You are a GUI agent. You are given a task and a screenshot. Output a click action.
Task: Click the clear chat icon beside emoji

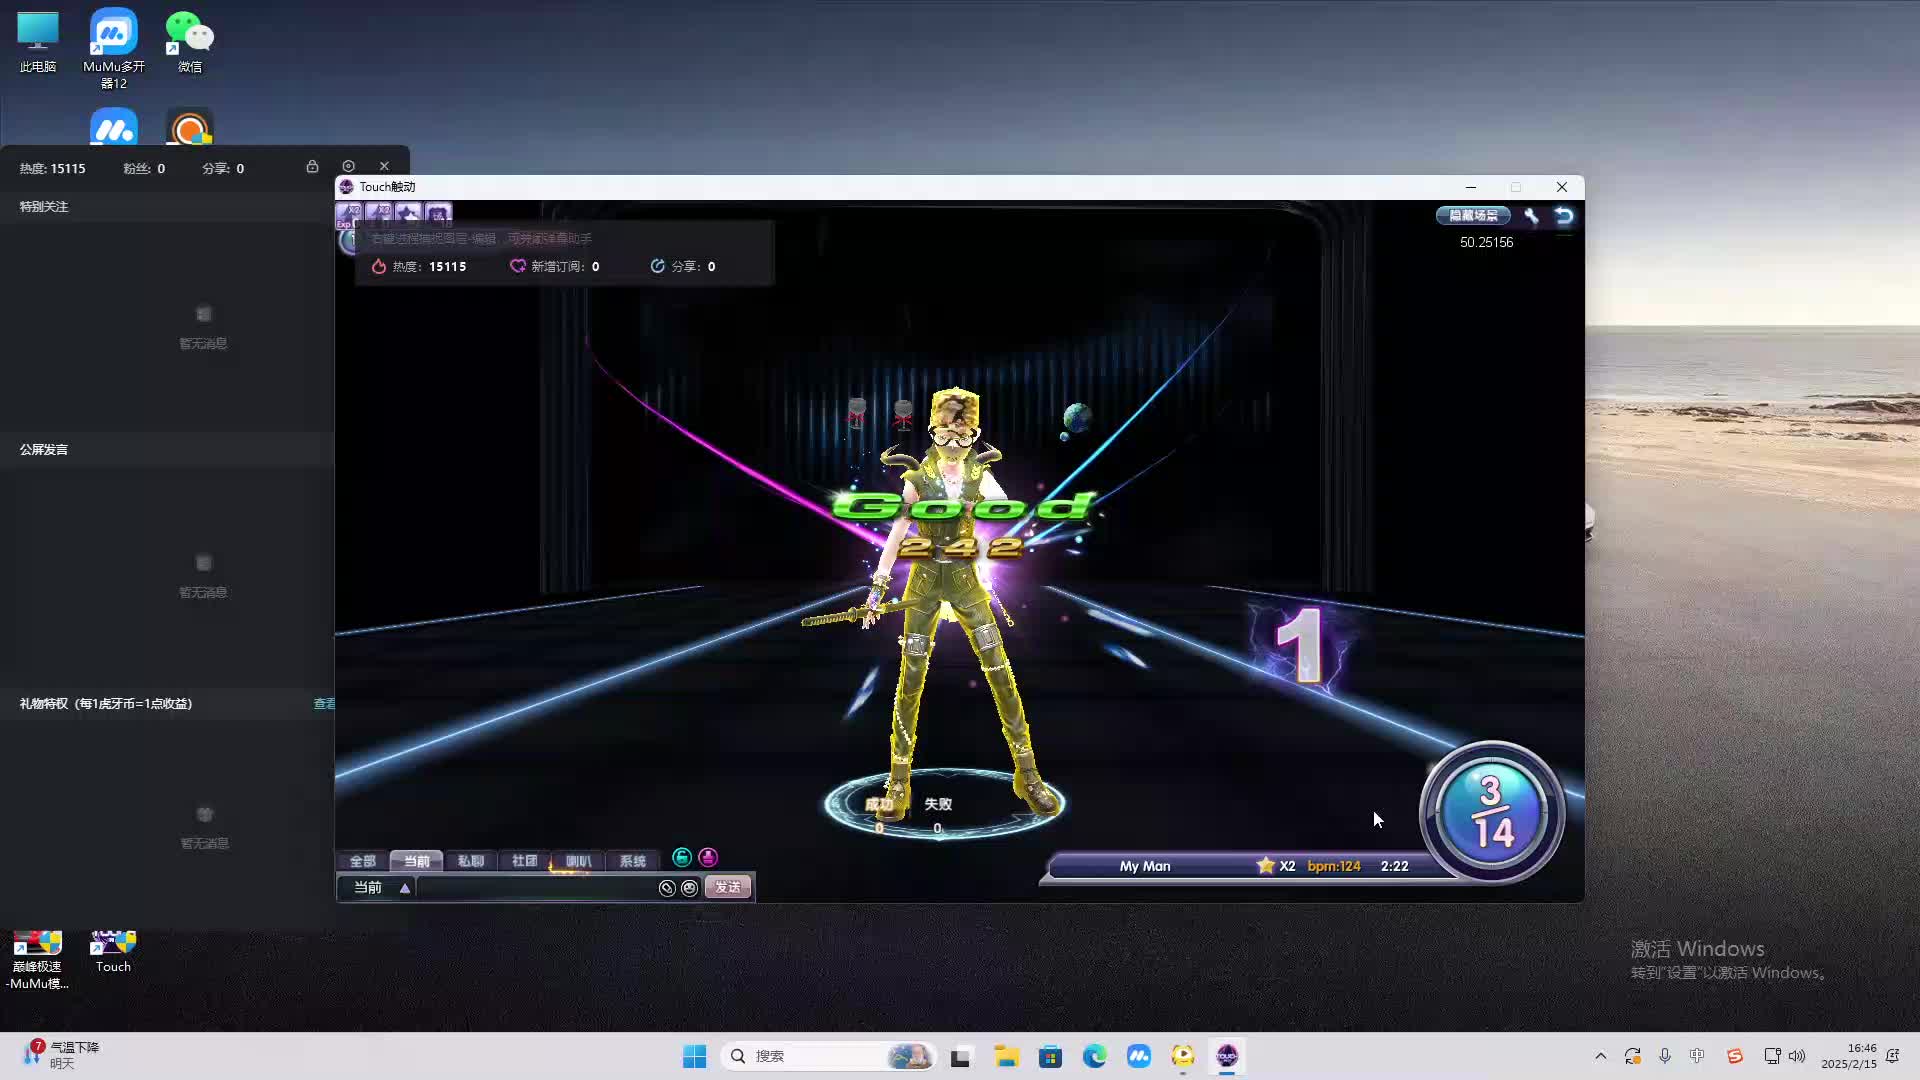pos(667,888)
